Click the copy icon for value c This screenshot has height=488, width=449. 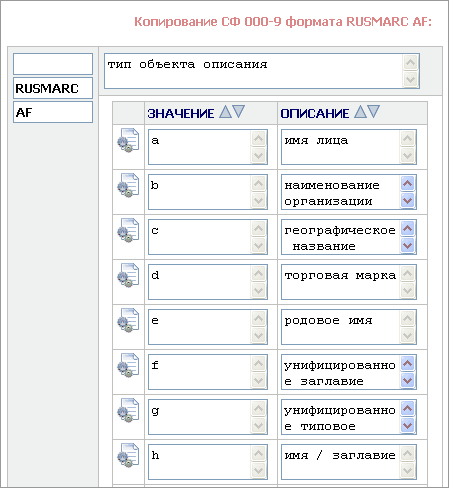(128, 230)
